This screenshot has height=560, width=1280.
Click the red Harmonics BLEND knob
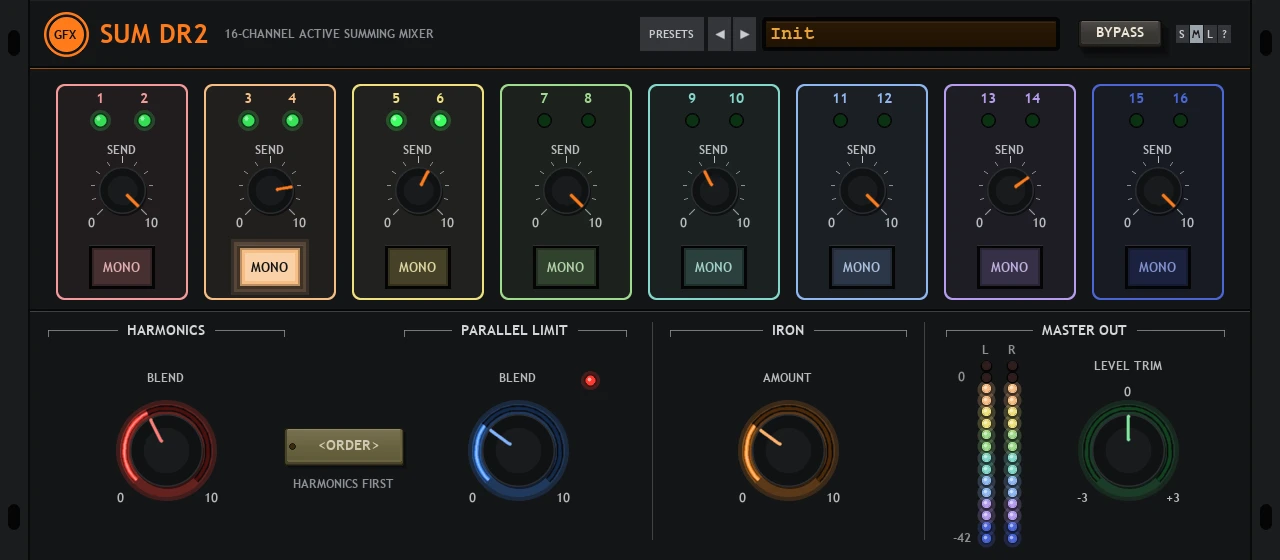pyautogui.click(x=166, y=450)
